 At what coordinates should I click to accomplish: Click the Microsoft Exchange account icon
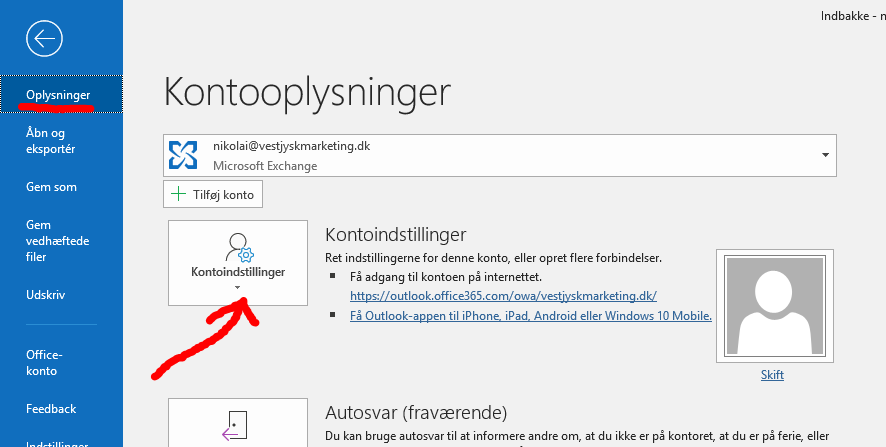click(183, 154)
